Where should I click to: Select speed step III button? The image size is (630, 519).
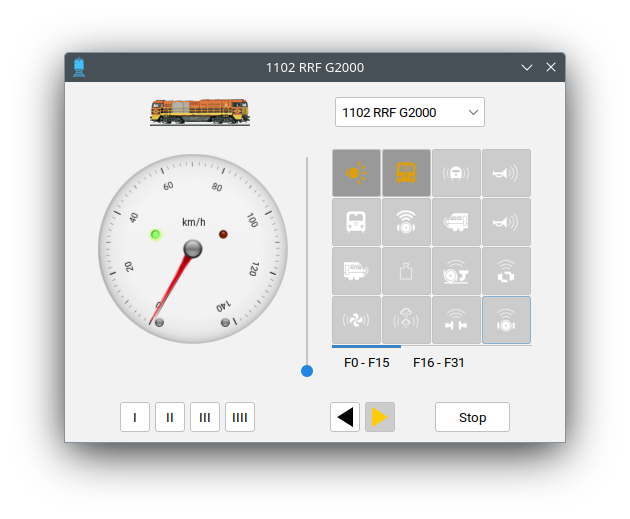click(205, 417)
